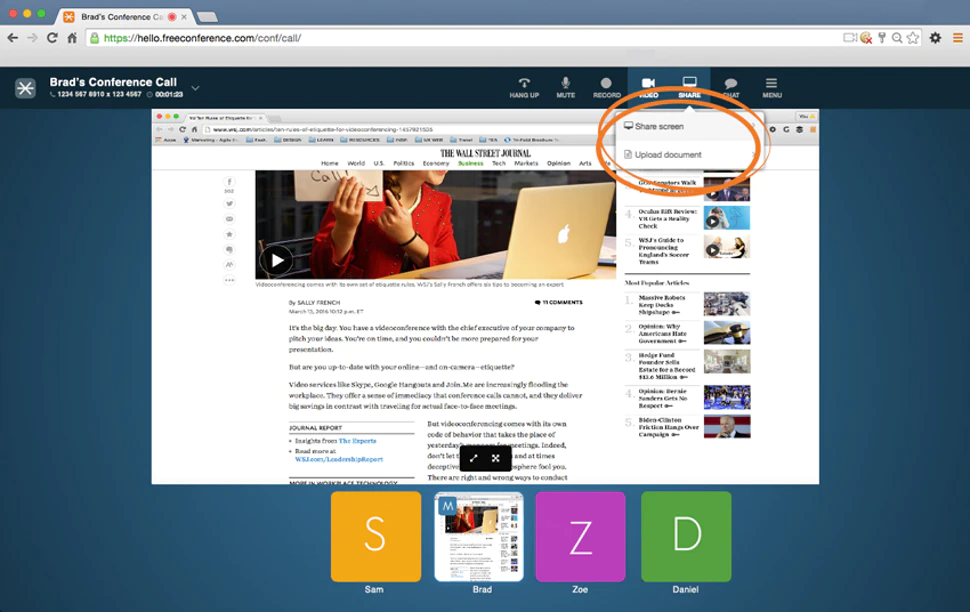This screenshot has width=970, height=612.
Task: Play the WSJ videoconferencing etiquette video
Action: pyautogui.click(x=276, y=260)
